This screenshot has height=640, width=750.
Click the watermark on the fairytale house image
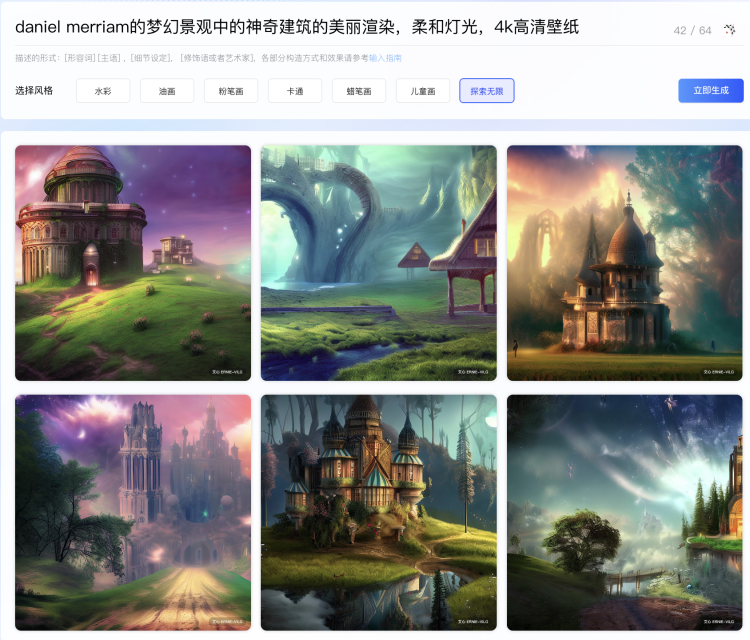[x=473, y=621]
